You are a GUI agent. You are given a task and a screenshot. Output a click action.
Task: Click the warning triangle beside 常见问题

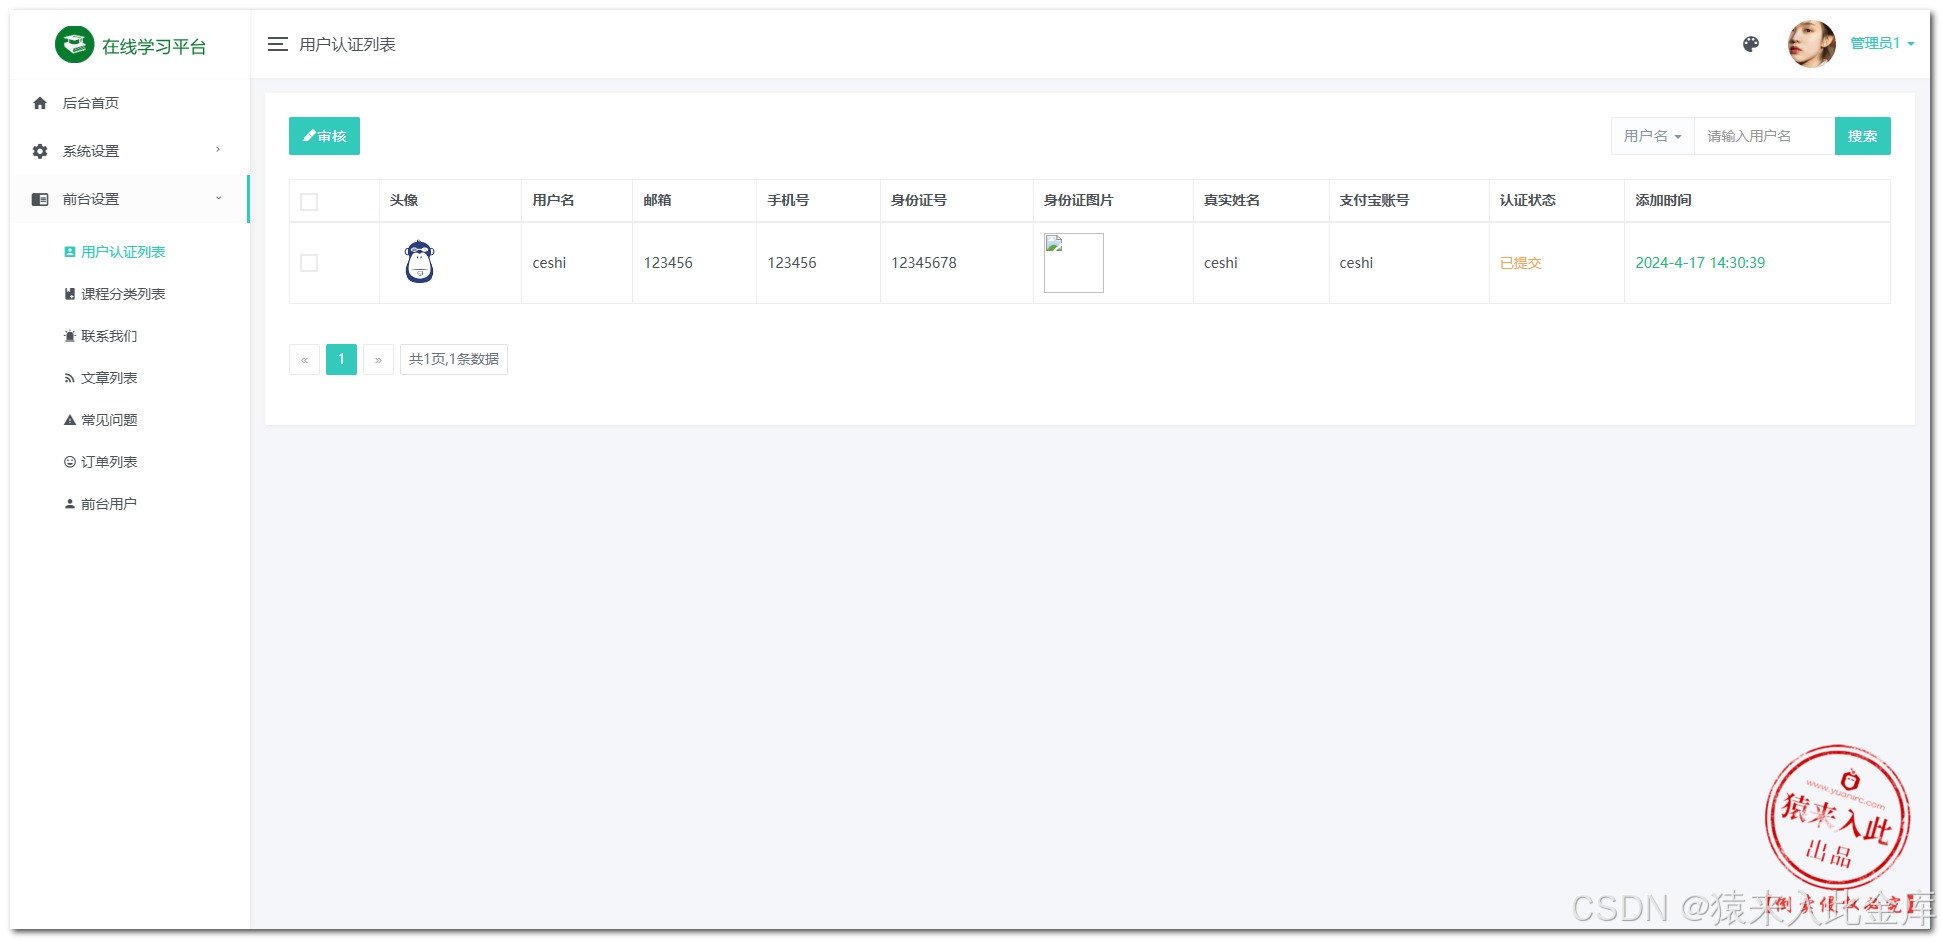(70, 420)
